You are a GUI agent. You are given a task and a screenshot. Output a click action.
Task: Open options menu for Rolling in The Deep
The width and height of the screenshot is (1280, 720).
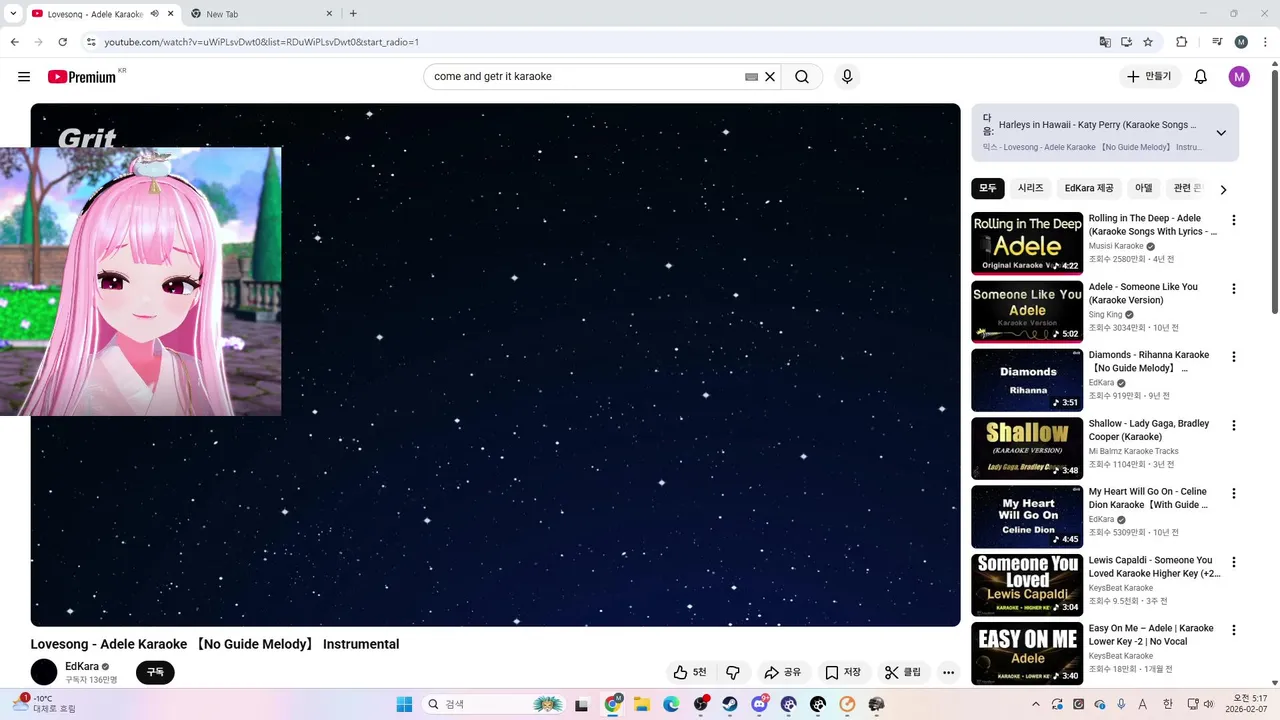tap(1233, 220)
